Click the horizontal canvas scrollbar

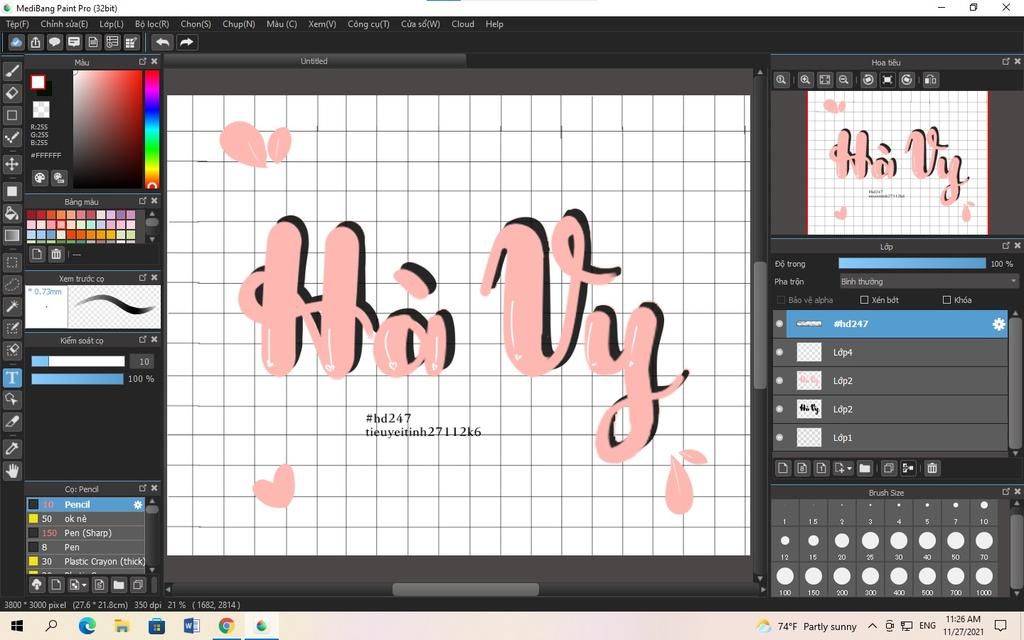coord(466,589)
